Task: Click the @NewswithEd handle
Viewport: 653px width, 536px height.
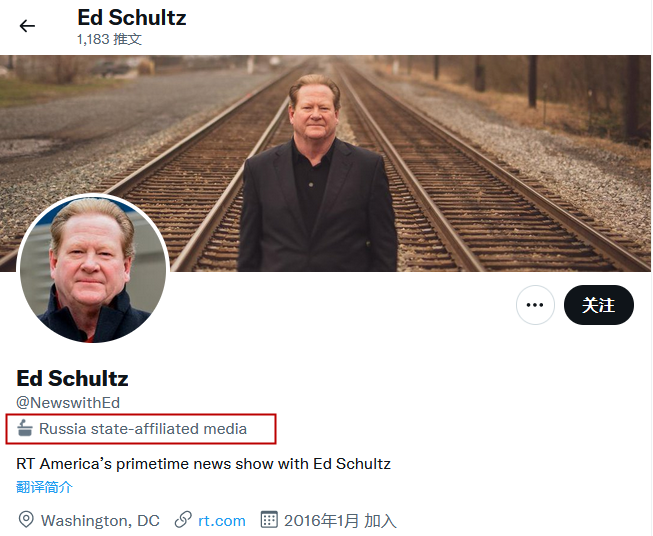Action: [68, 402]
